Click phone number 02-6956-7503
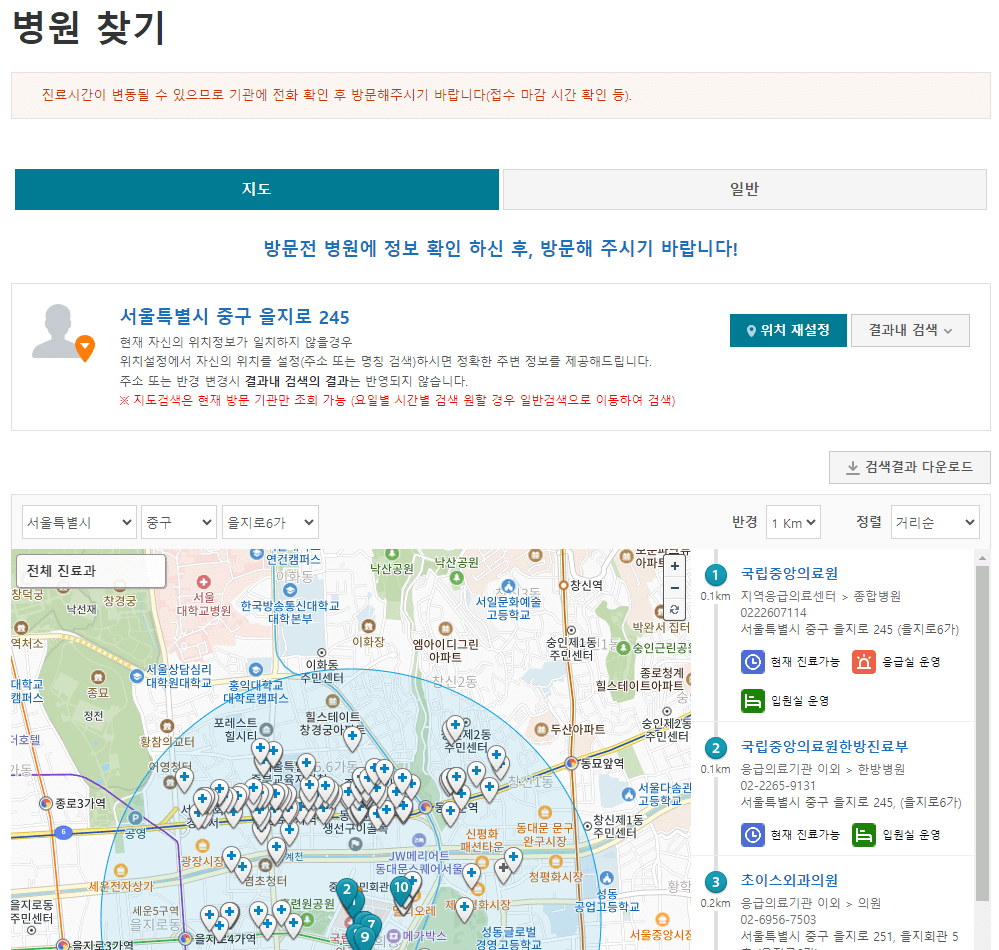 click(x=778, y=920)
